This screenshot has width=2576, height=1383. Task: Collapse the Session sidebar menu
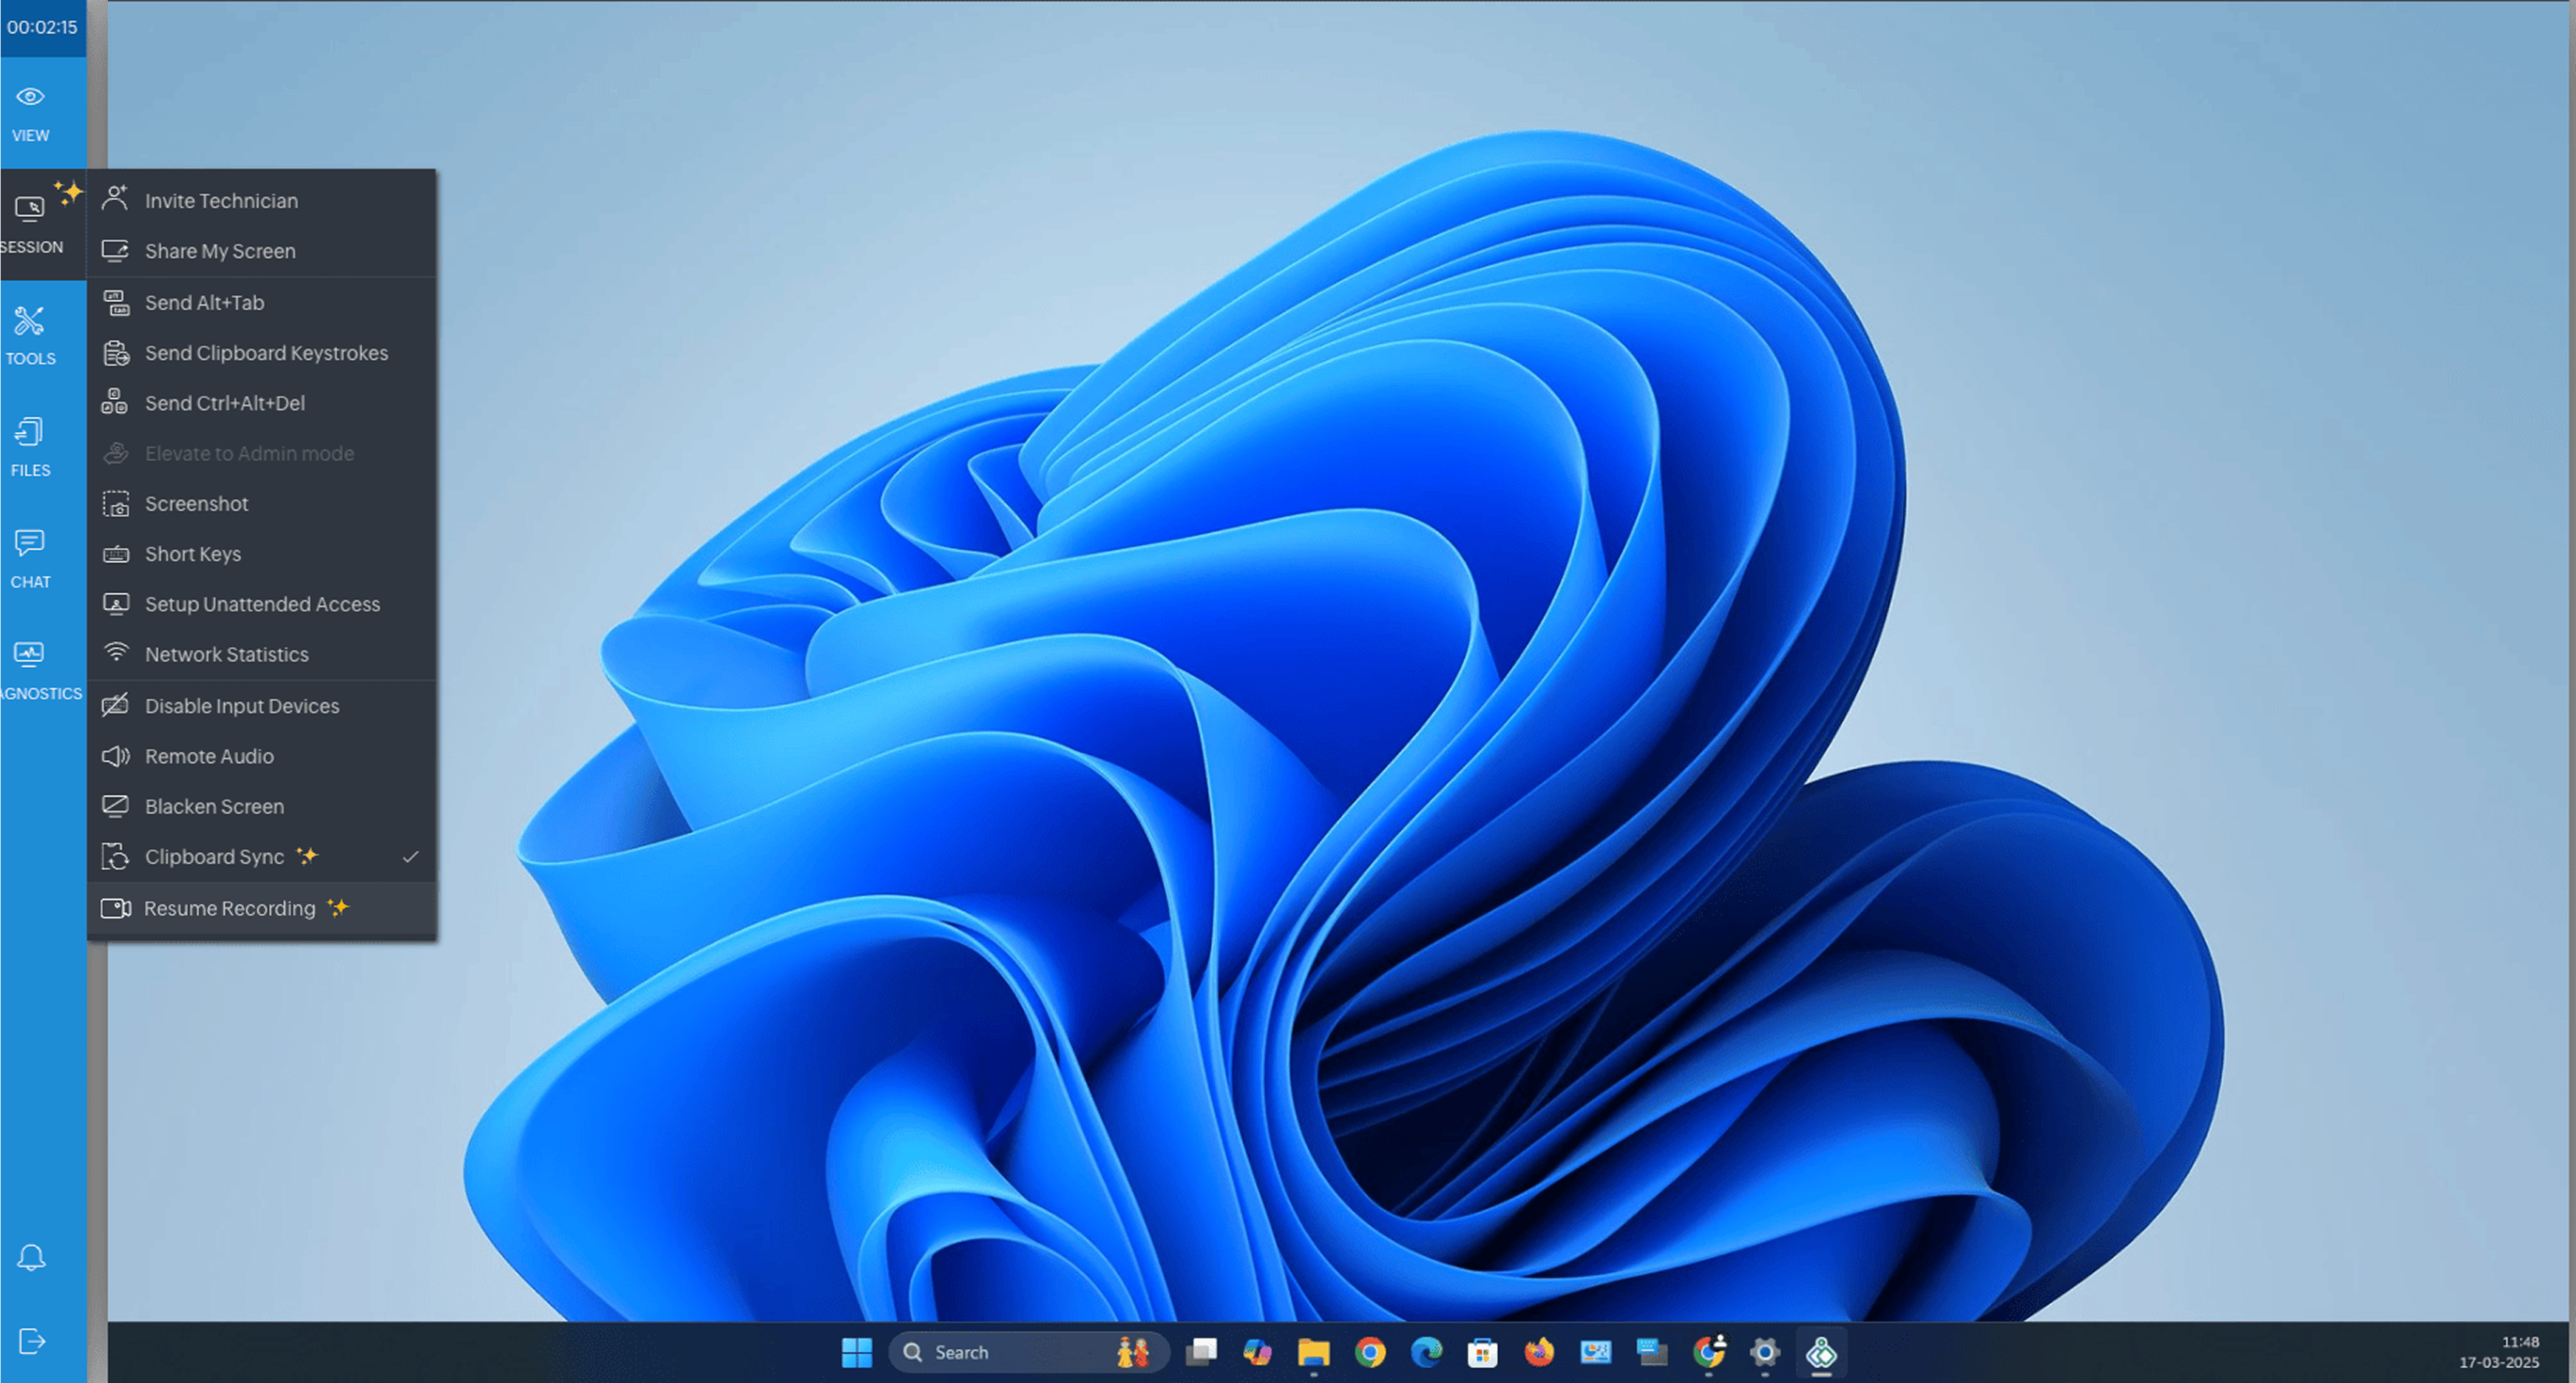click(x=30, y=223)
